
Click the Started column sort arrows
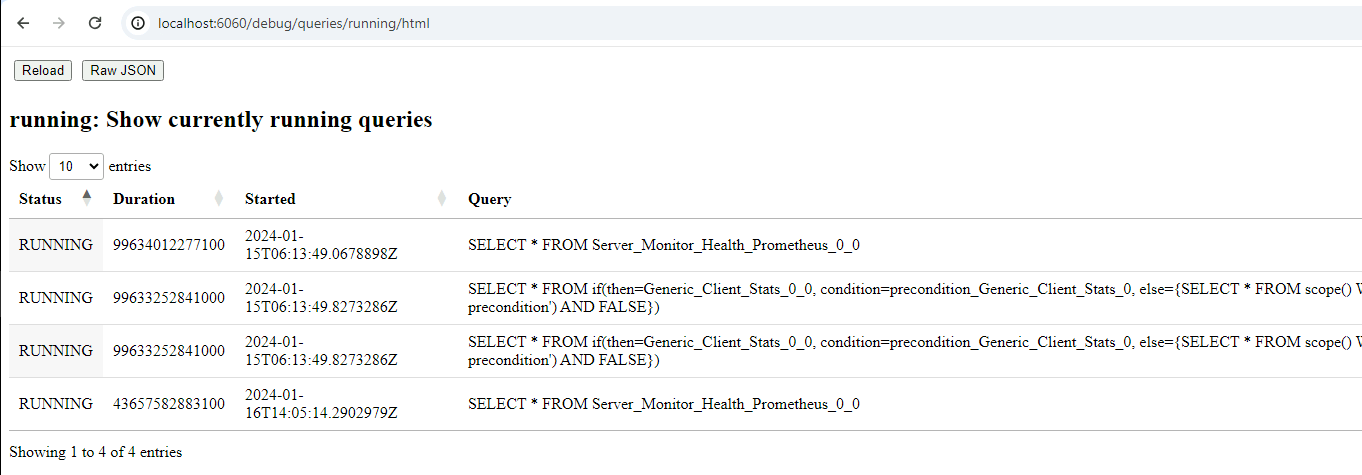pyautogui.click(x=442, y=199)
